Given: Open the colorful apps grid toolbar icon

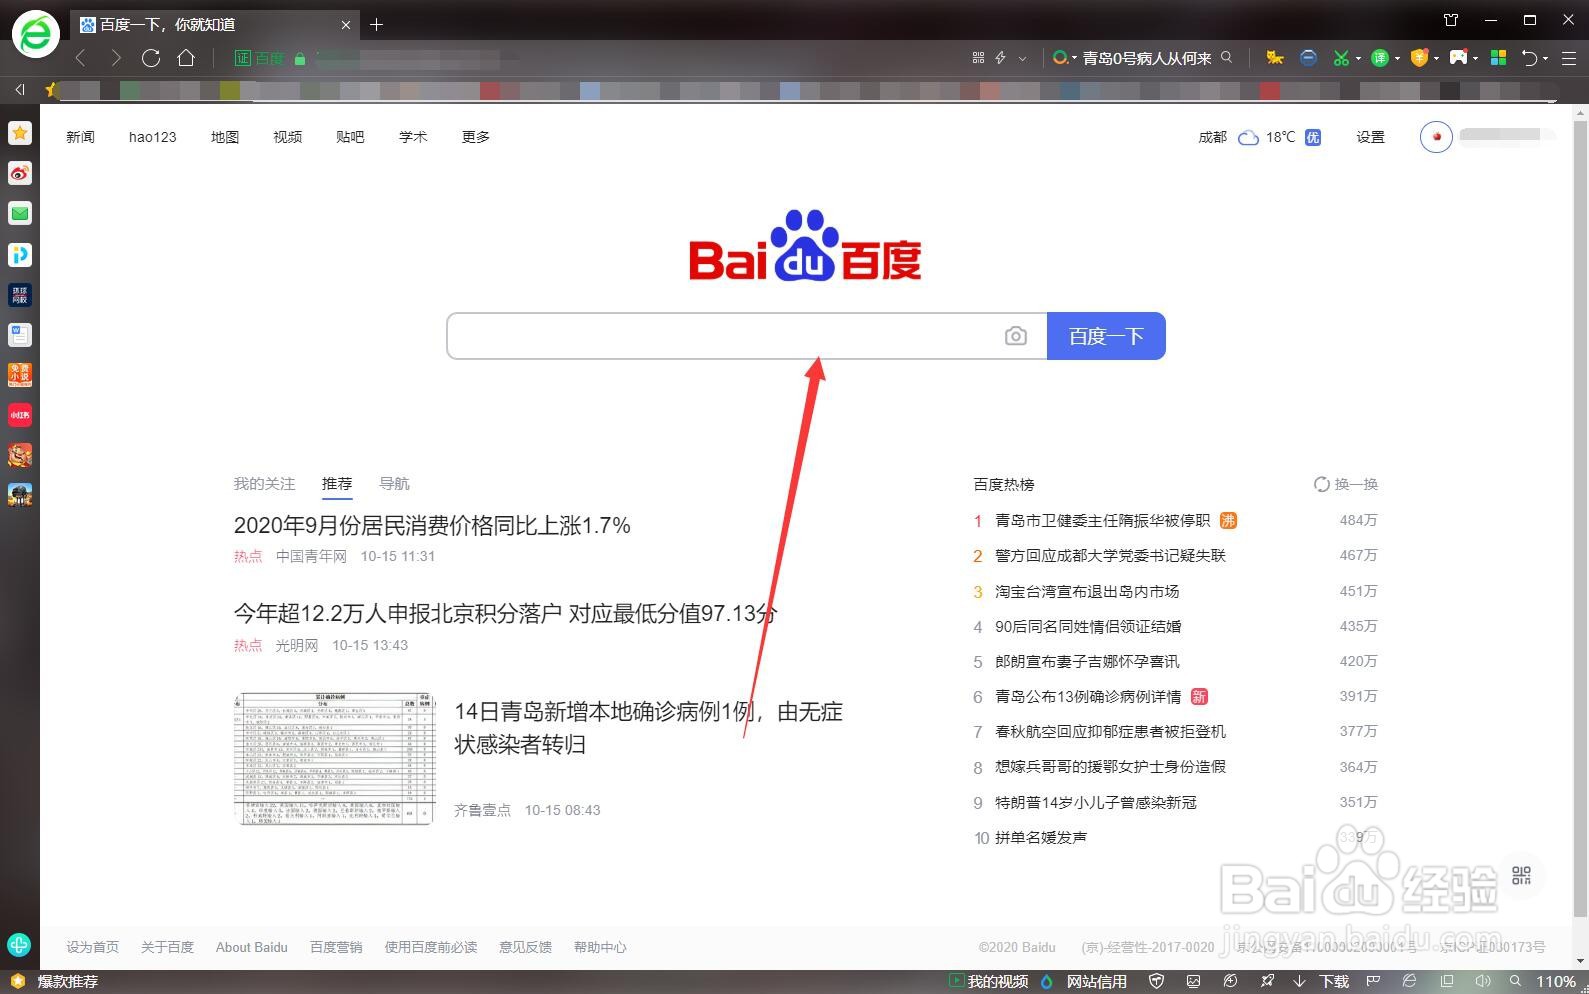Looking at the screenshot, I should pos(1498,58).
